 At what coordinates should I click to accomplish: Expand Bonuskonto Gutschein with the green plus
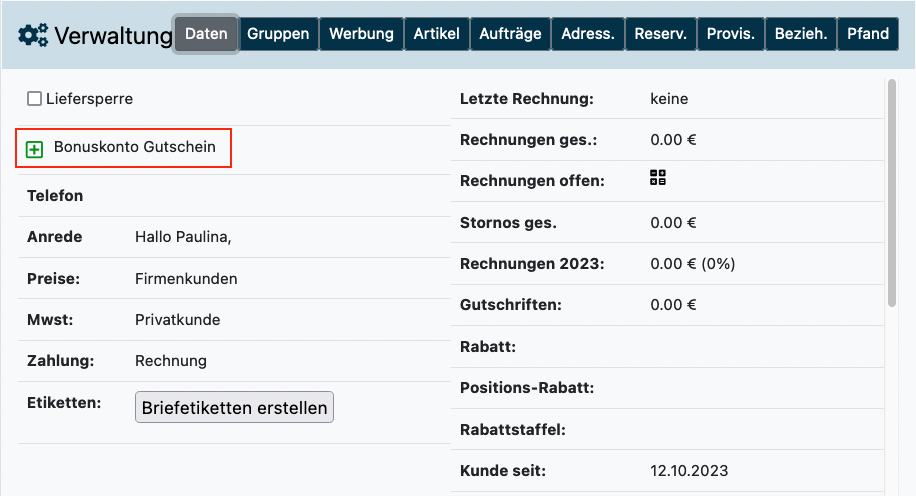pos(35,149)
